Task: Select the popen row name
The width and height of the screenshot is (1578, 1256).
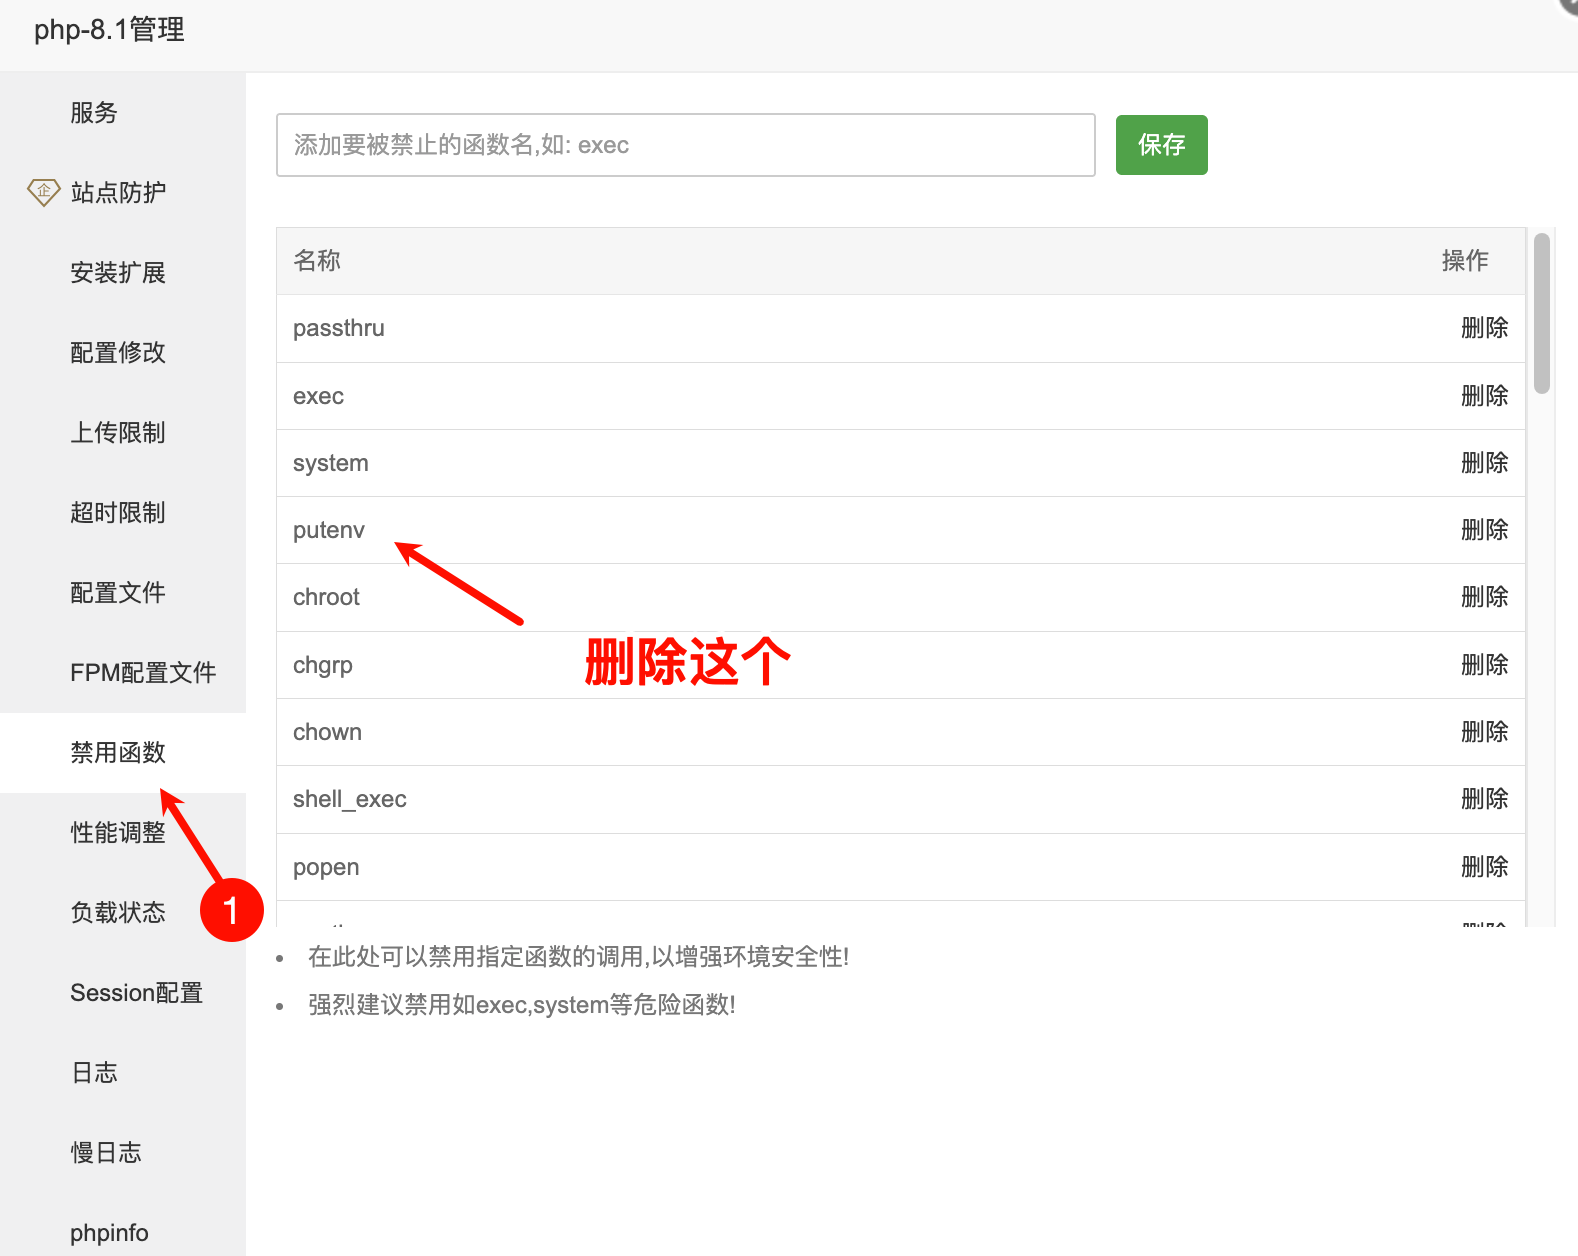Action: 326,867
